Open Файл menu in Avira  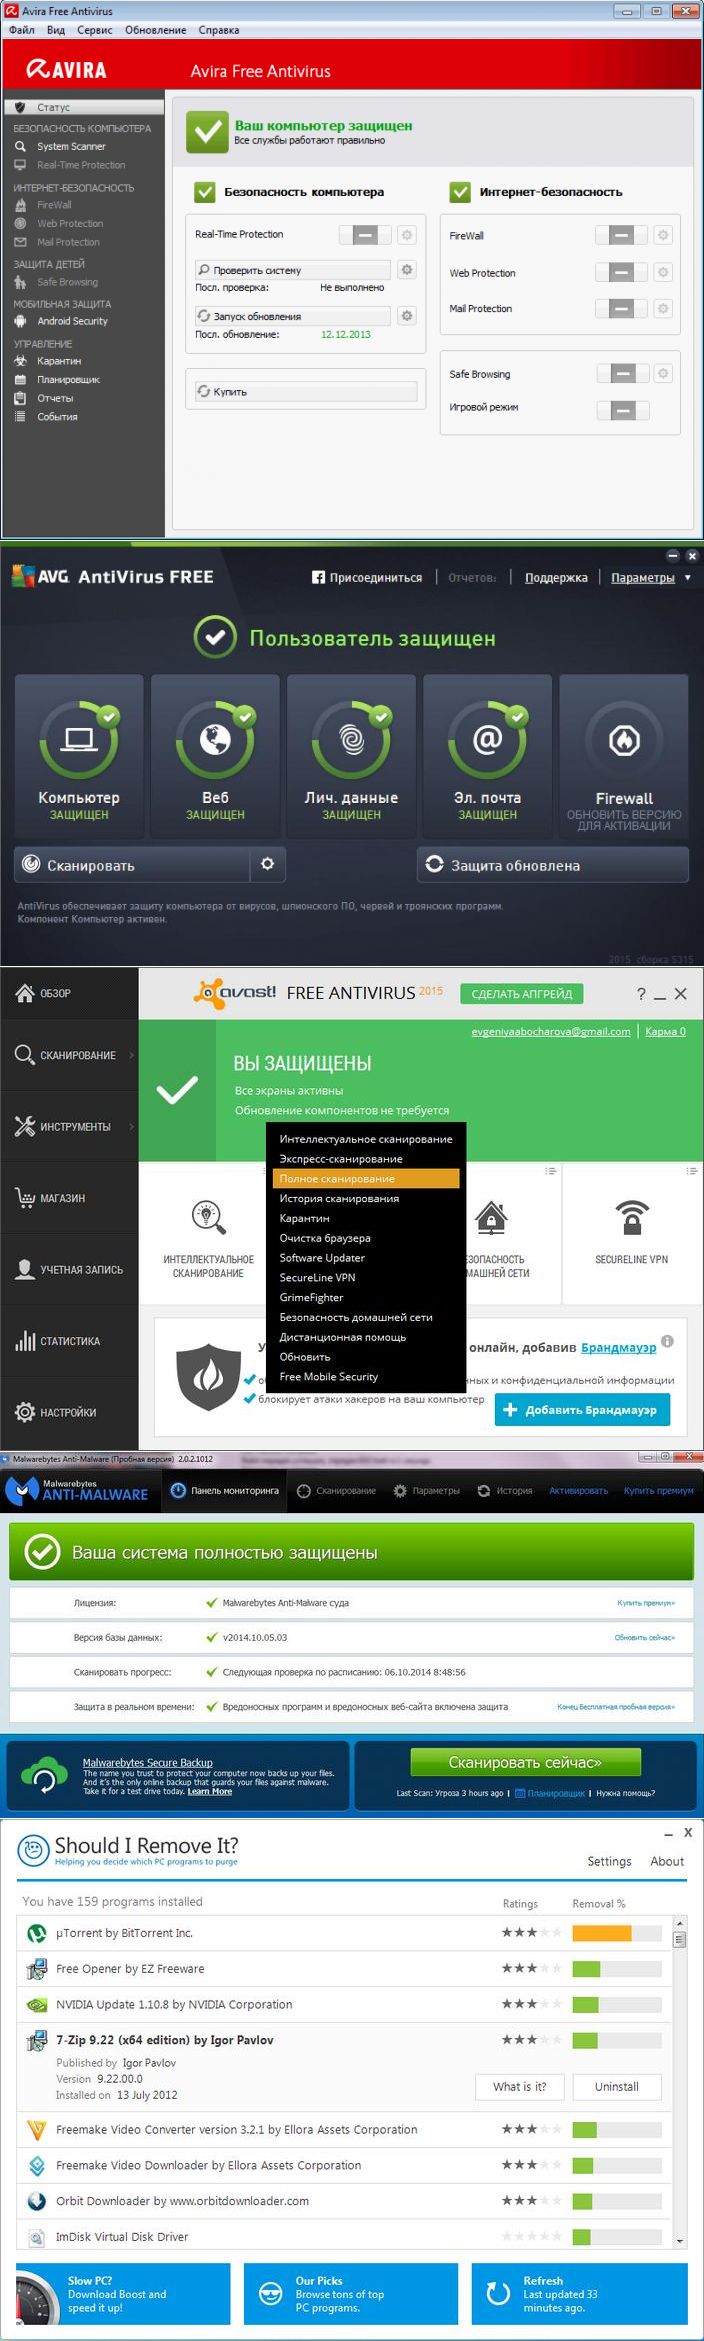(22, 30)
